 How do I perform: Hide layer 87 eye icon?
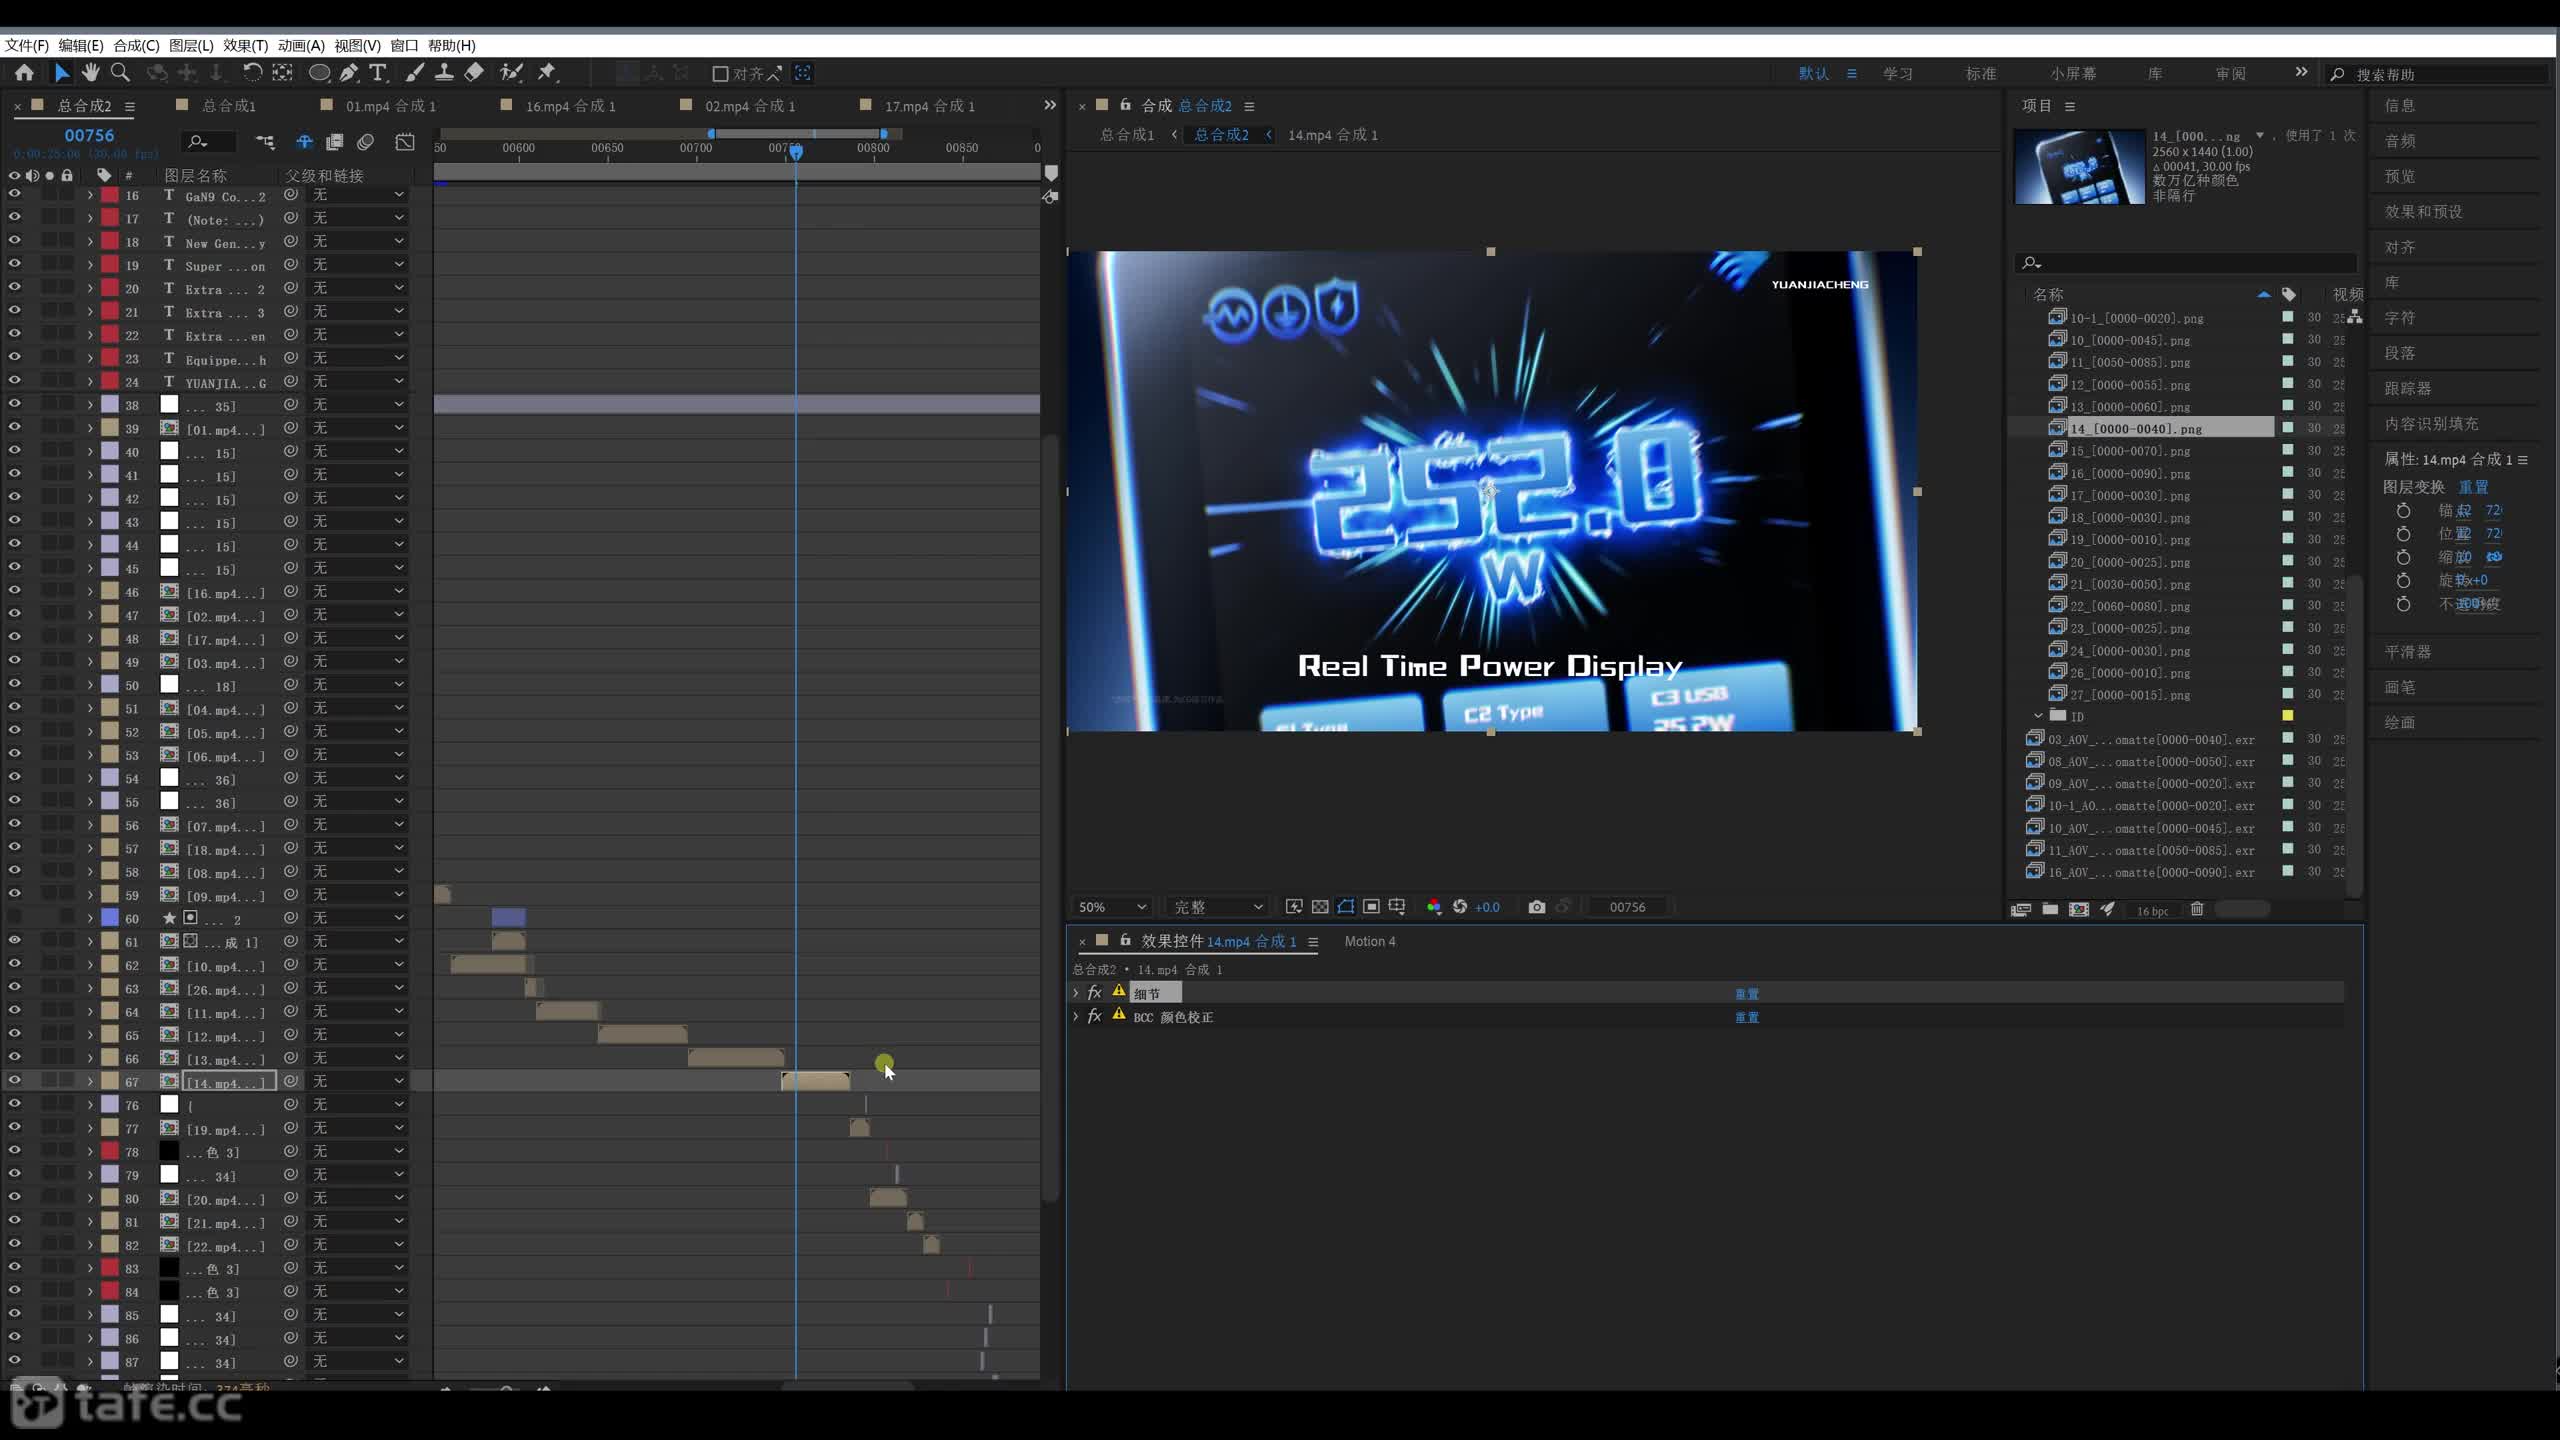coord(14,1361)
